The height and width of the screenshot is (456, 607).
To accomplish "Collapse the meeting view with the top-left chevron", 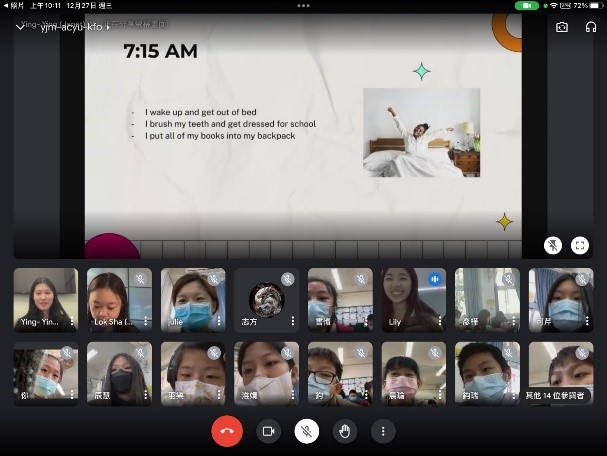I will [20, 27].
